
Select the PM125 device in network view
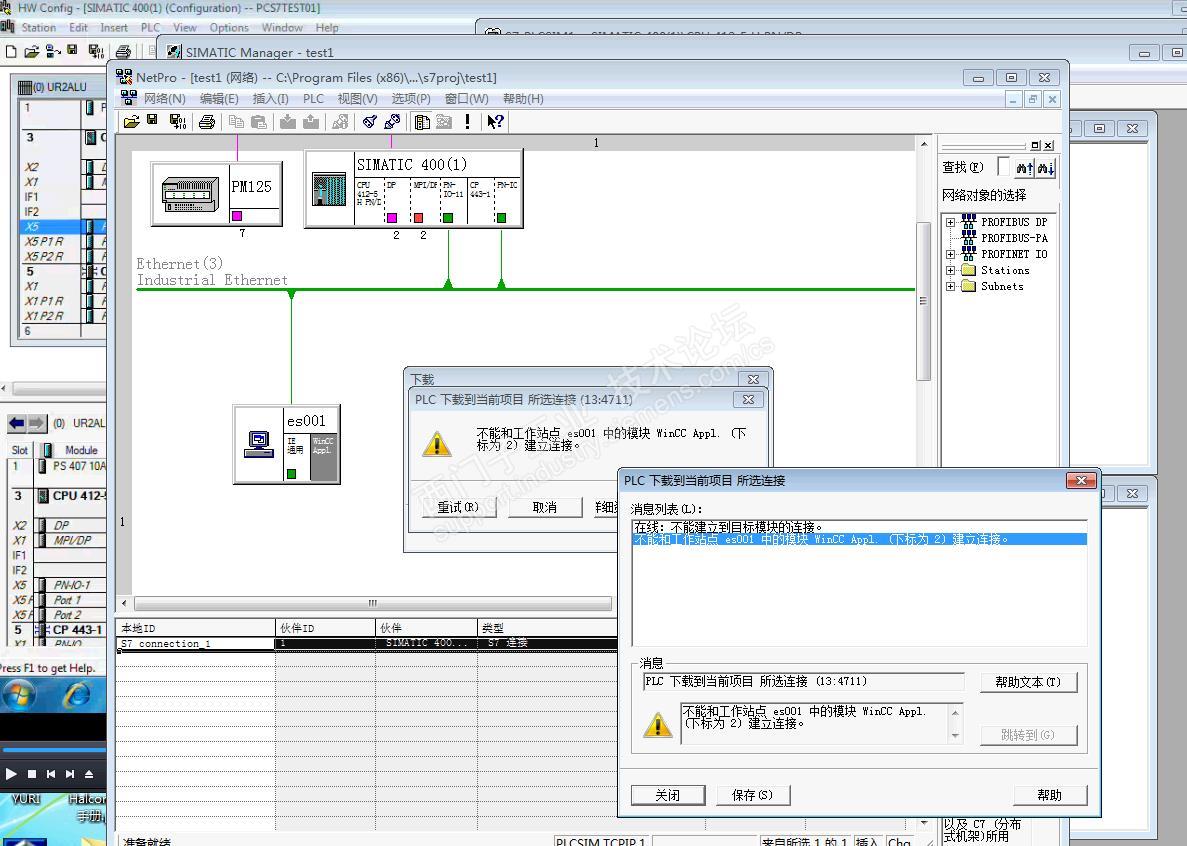click(x=217, y=194)
